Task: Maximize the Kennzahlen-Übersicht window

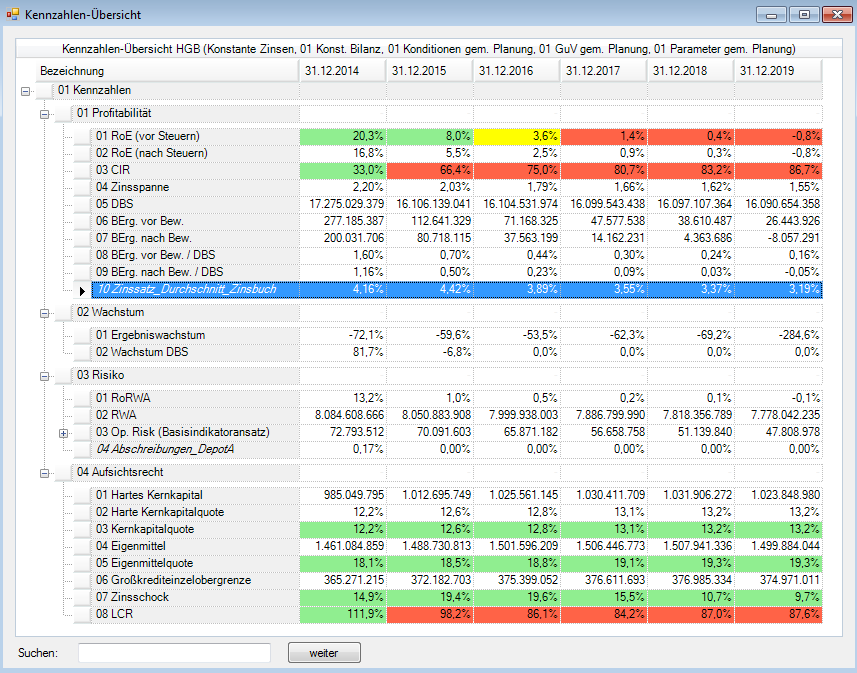Action: coord(803,15)
